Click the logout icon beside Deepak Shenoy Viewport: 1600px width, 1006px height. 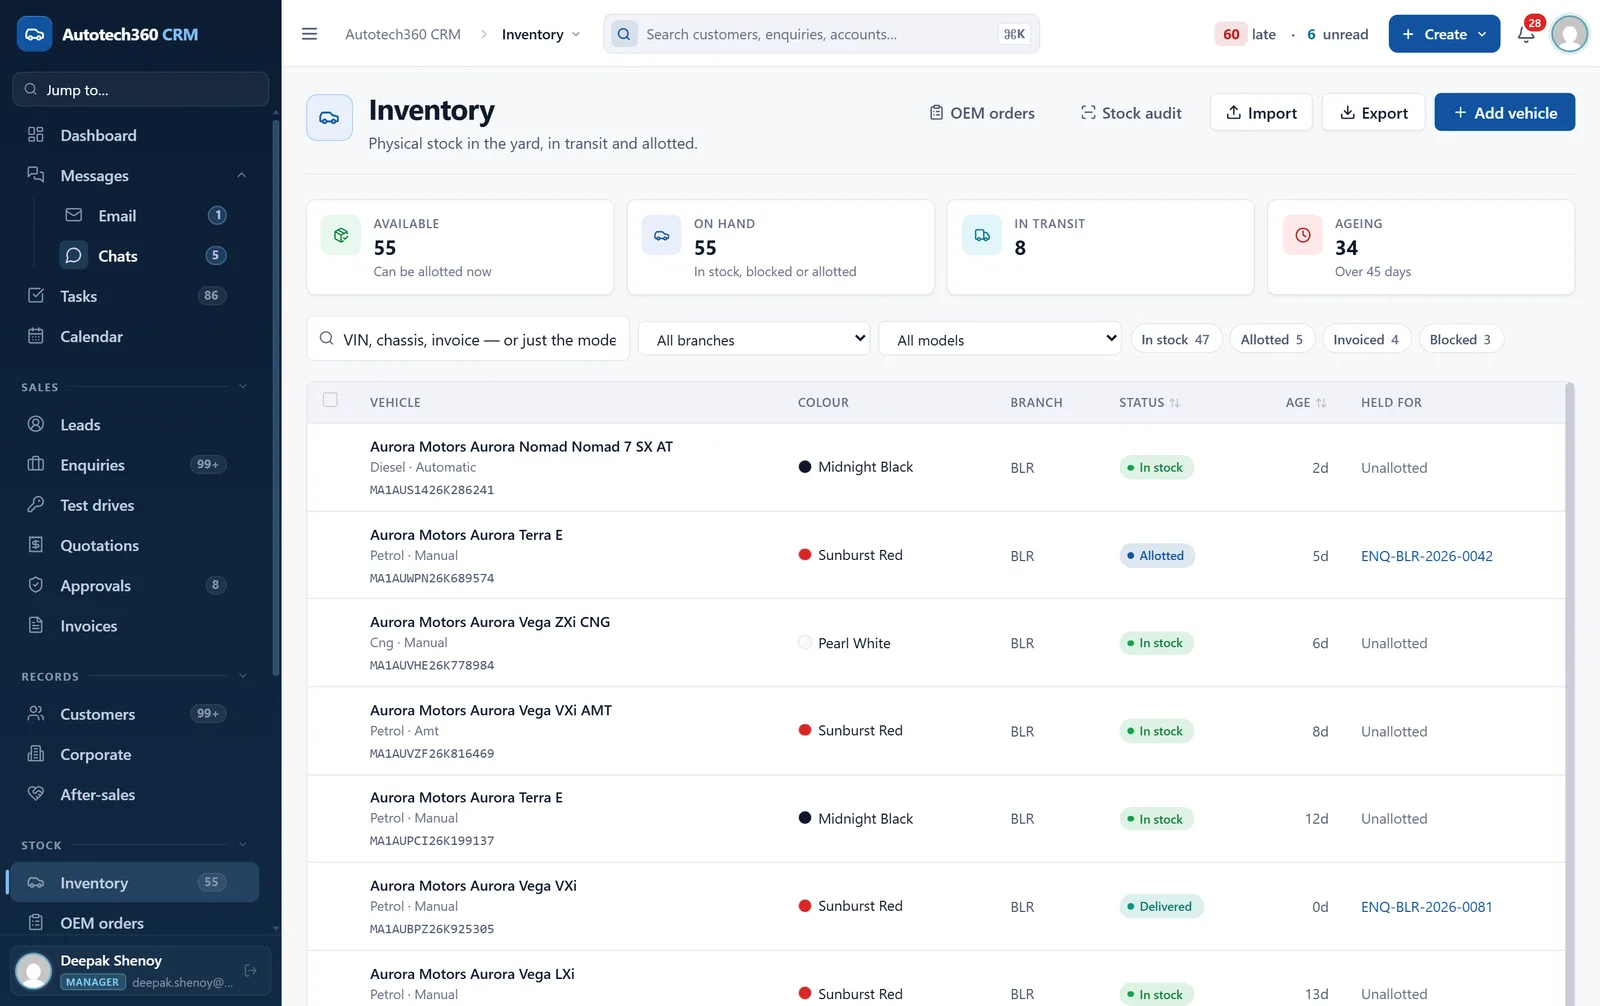click(251, 970)
